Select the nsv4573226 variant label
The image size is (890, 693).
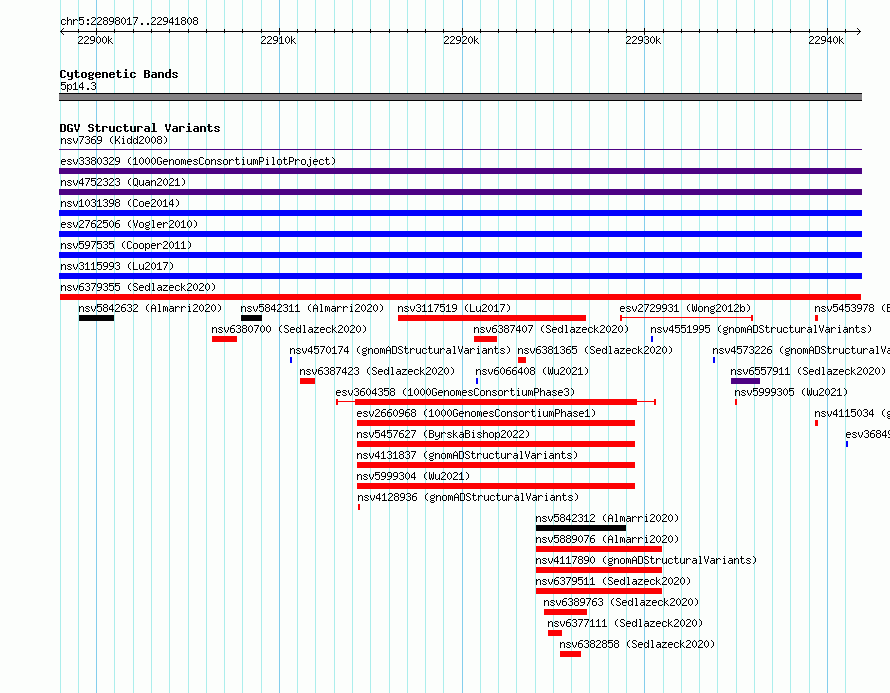click(x=801, y=350)
